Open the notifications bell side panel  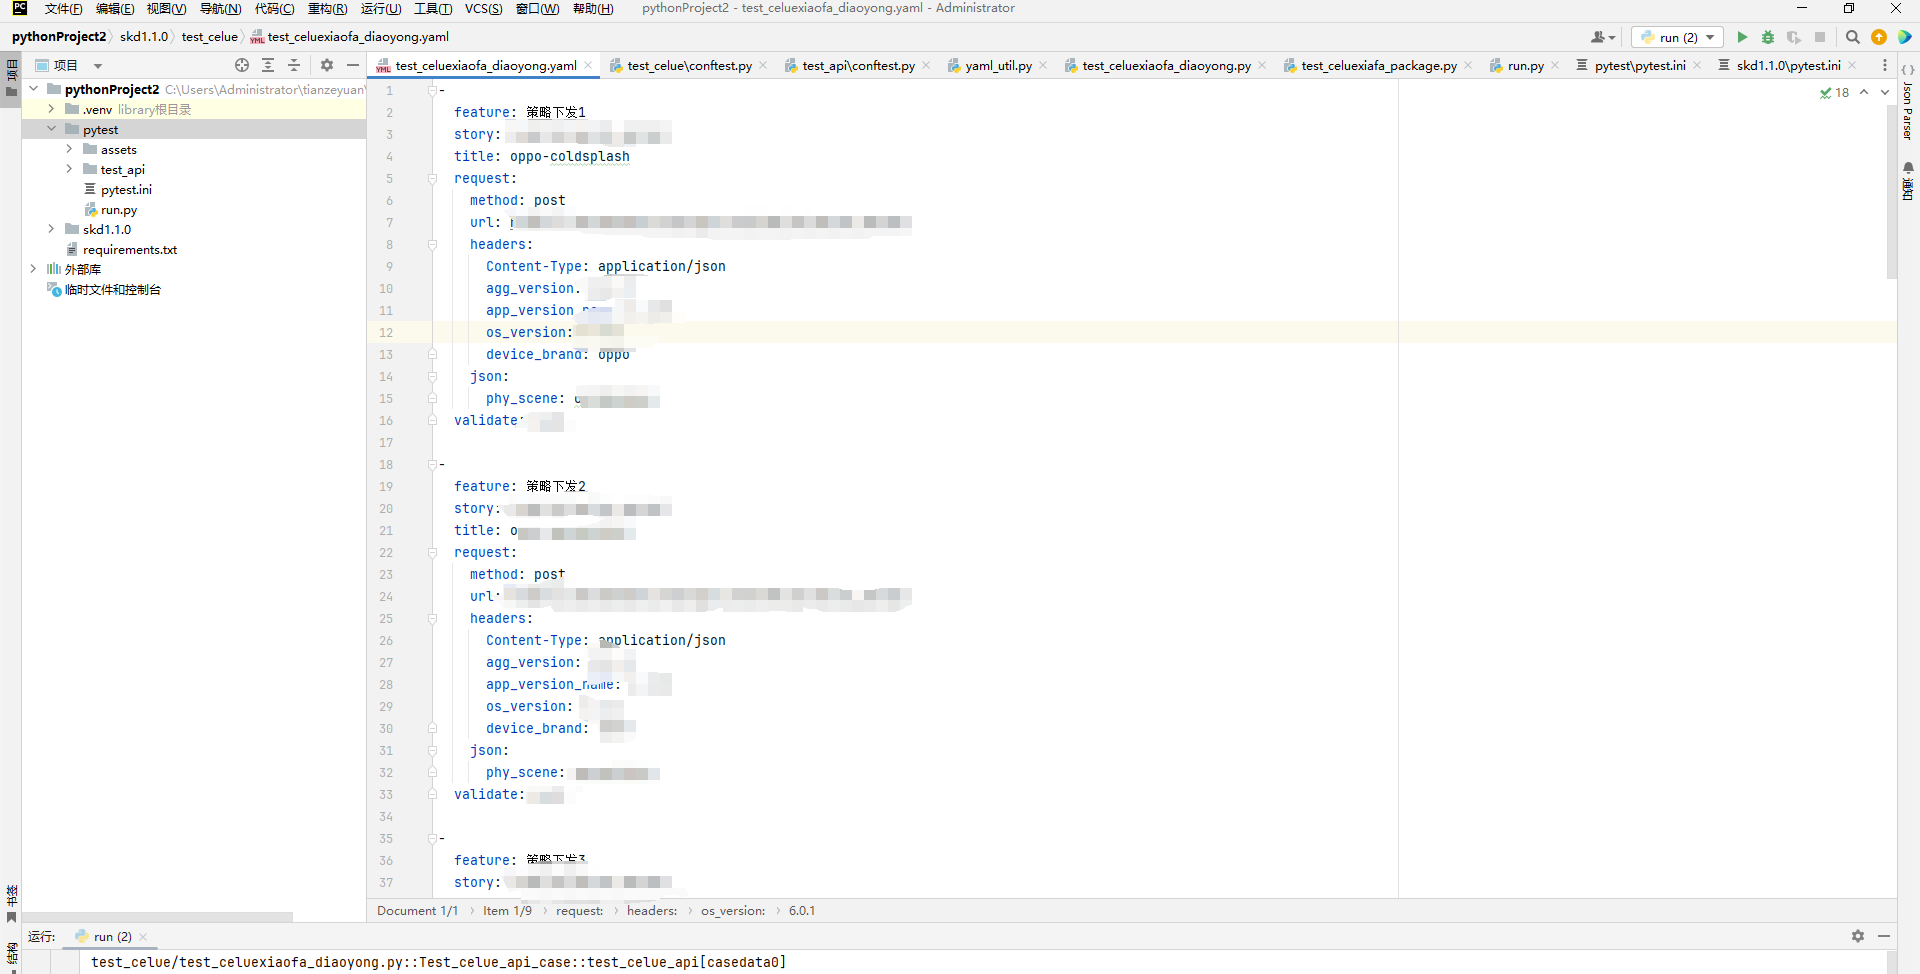[x=1908, y=181]
